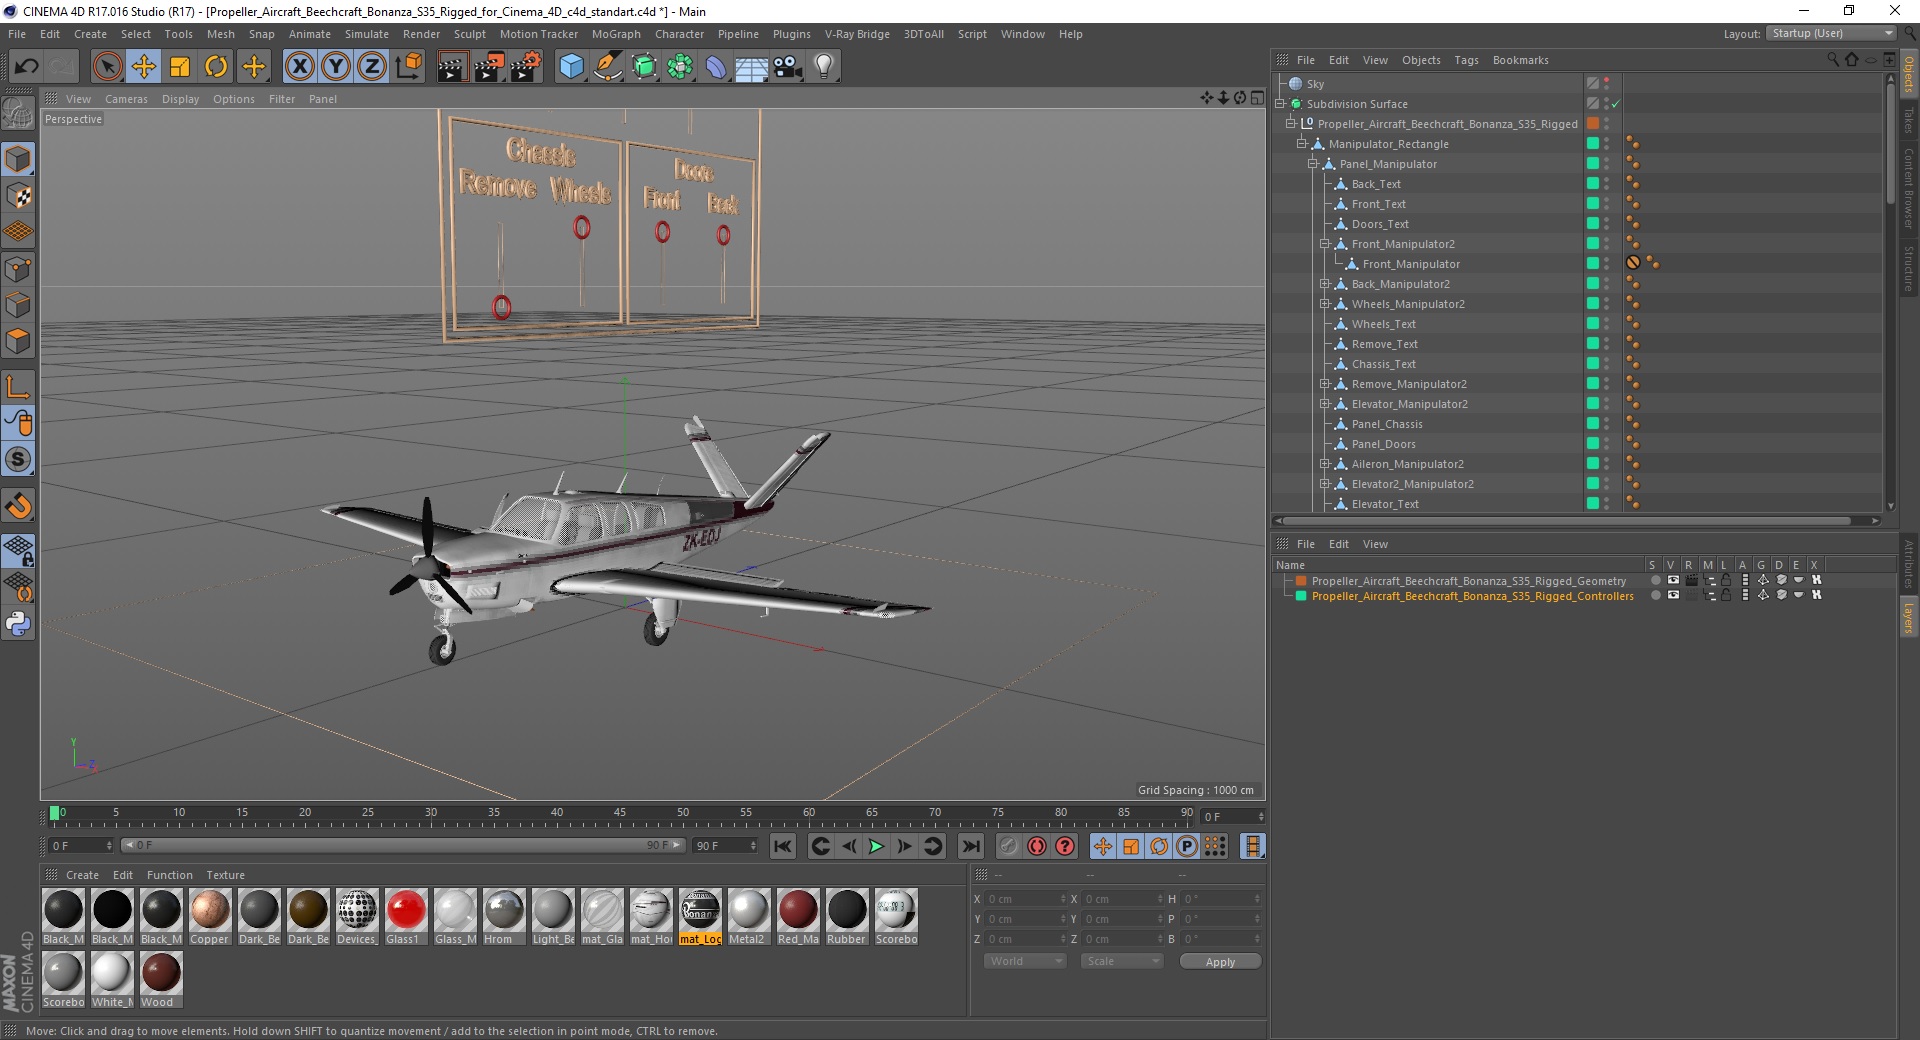
Task: Open the deformer objects icon
Action: click(x=716, y=67)
